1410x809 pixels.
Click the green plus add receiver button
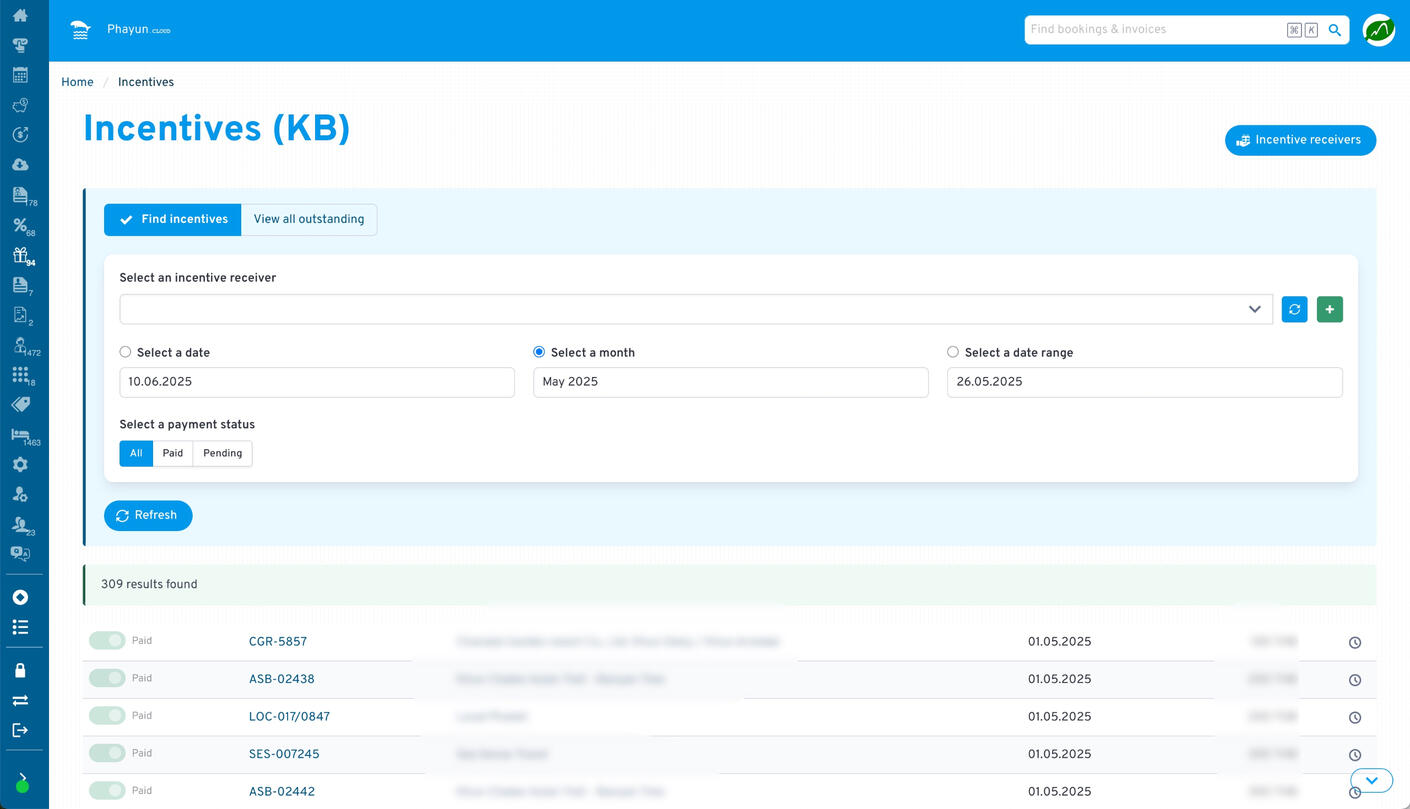click(x=1329, y=310)
